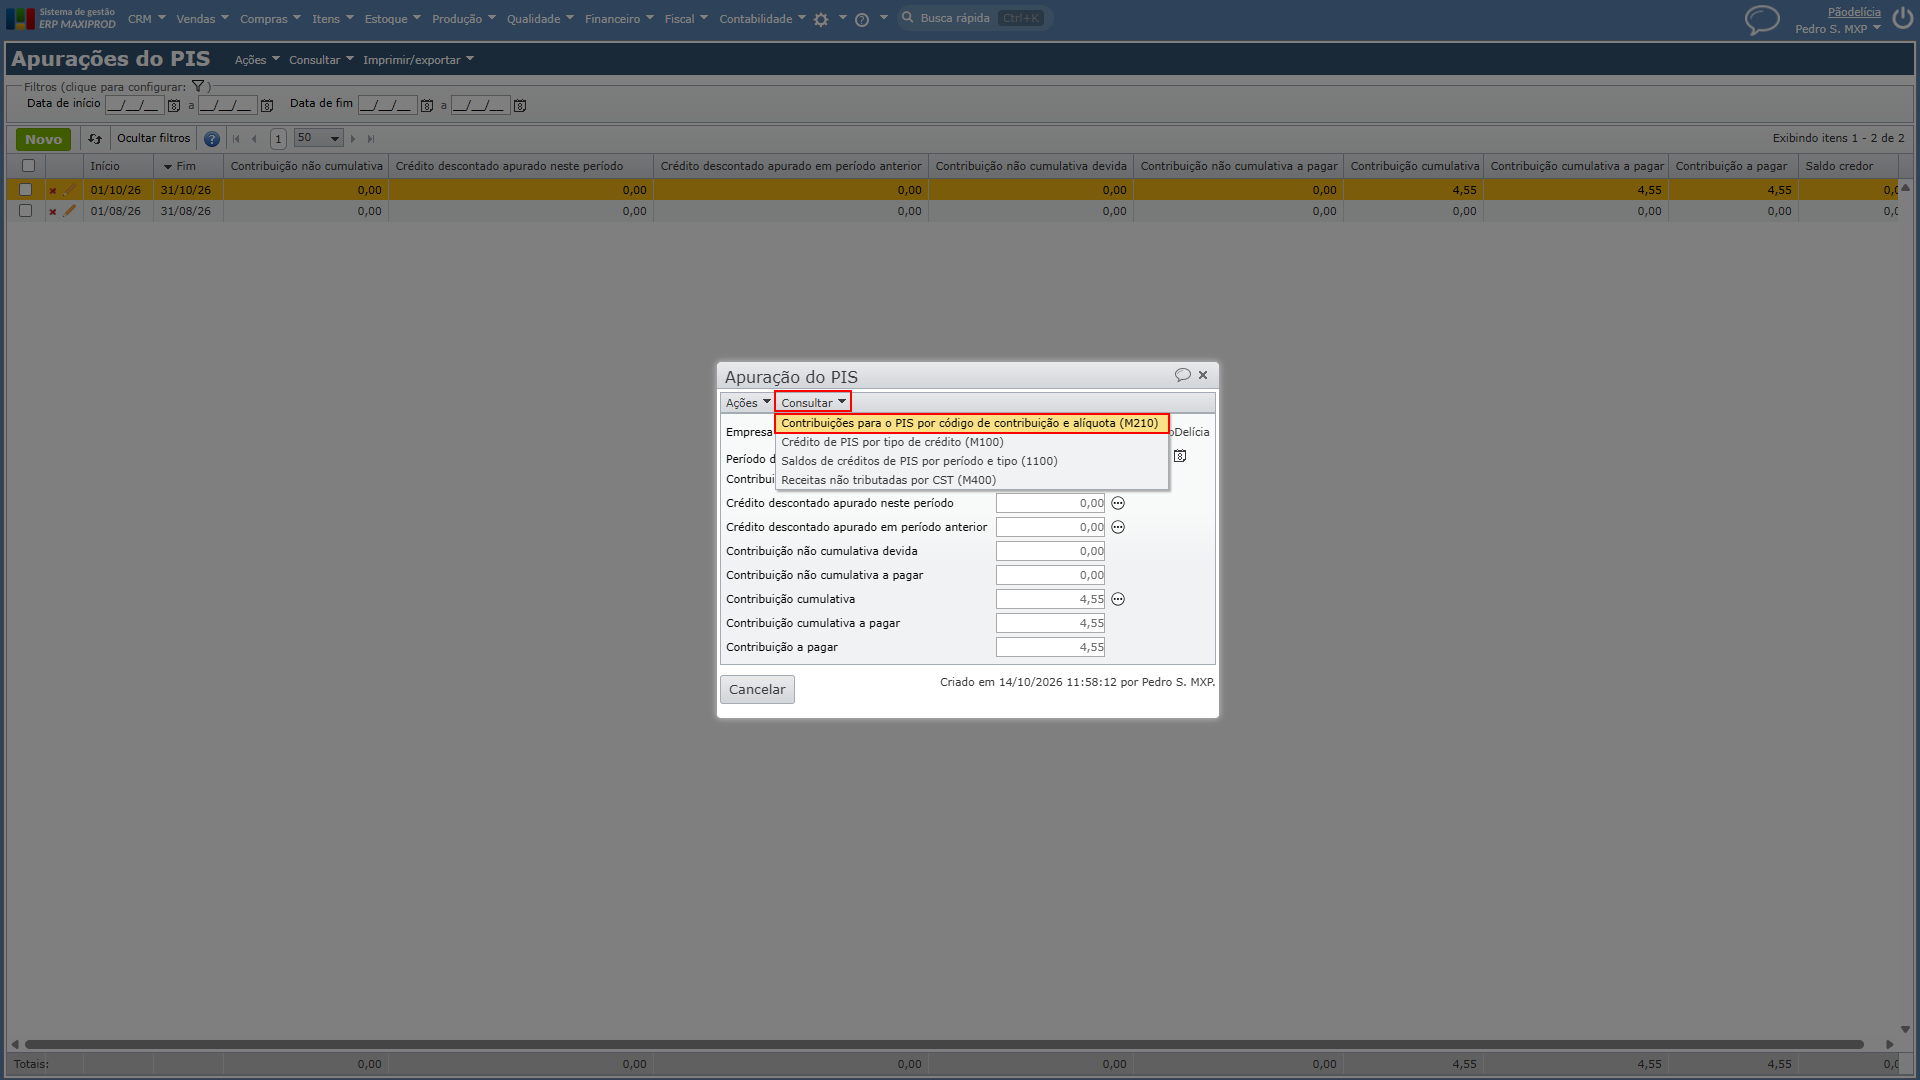Open calendar for first Data de início
1920x1080 pixels.
pos(174,105)
